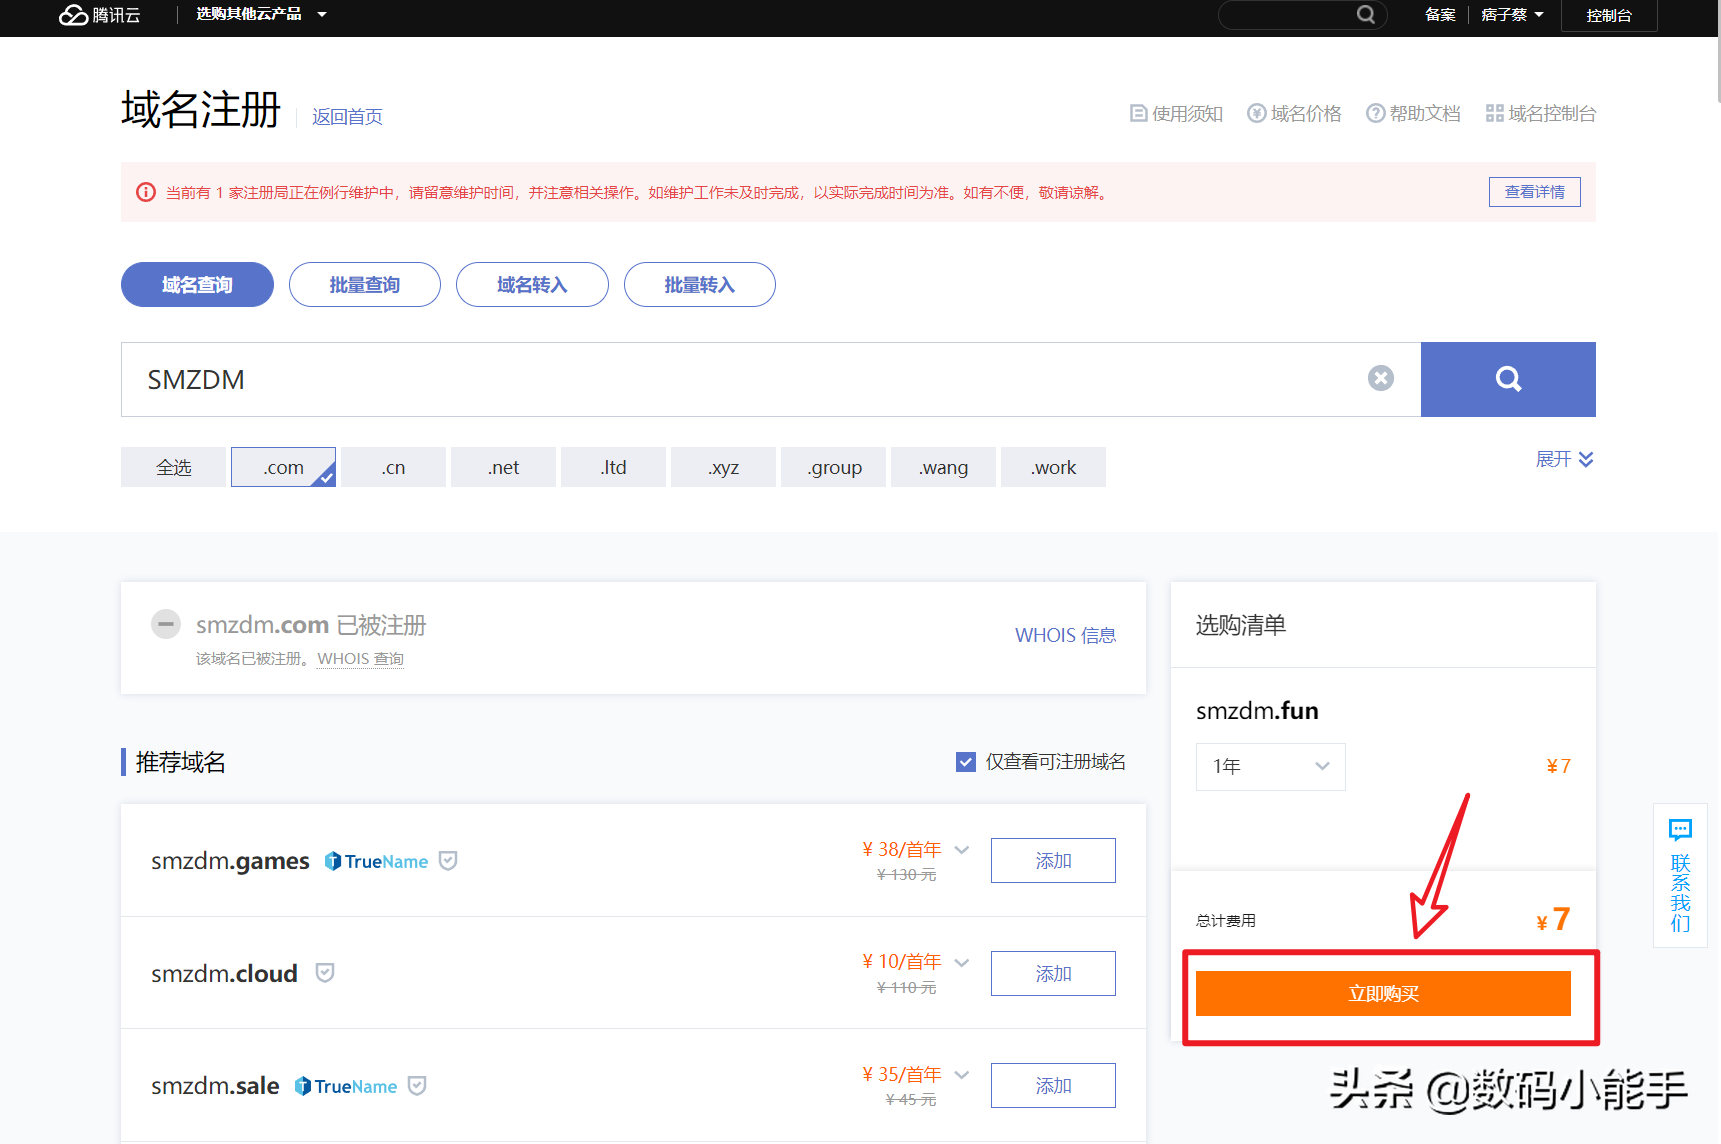
Task: Click the minus icon beside smzdm.com
Action: (x=166, y=624)
